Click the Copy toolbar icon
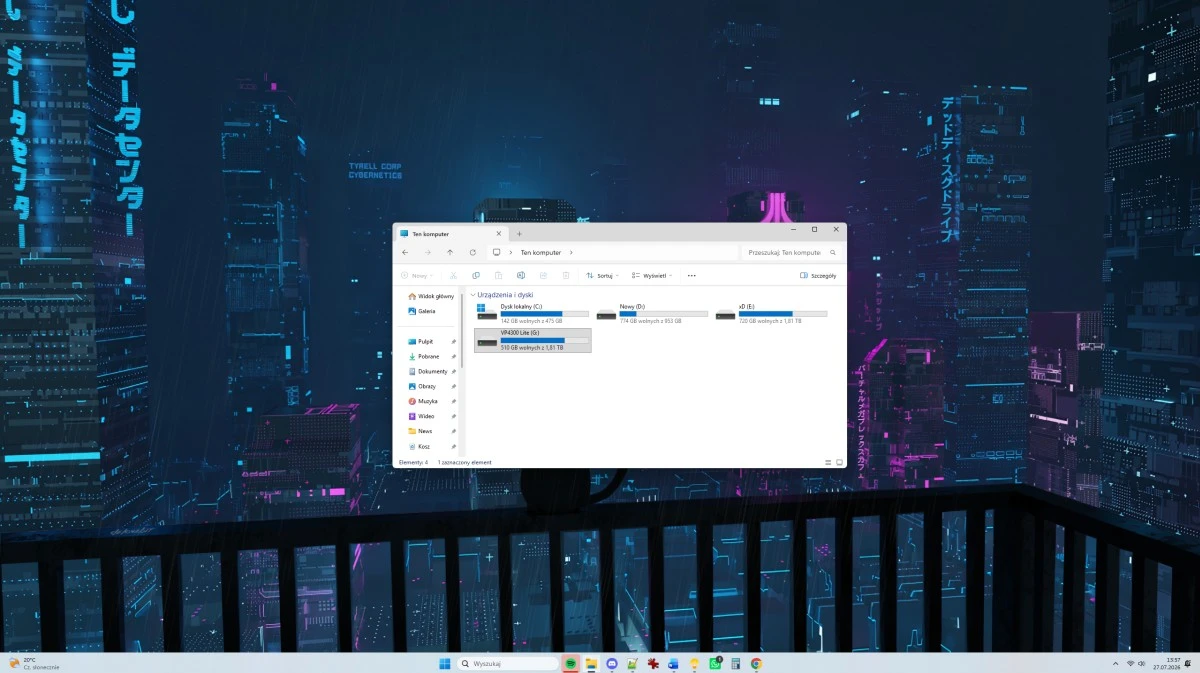1200x673 pixels. (476, 275)
